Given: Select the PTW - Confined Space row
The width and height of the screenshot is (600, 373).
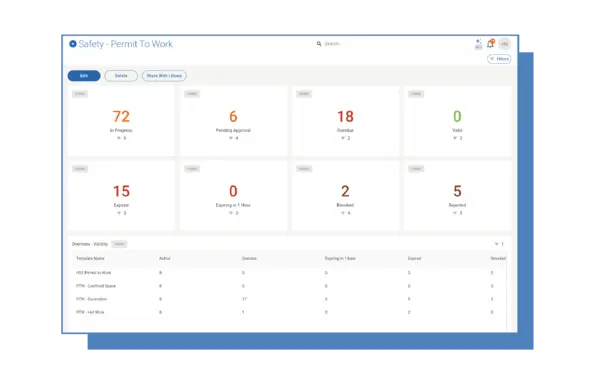Looking at the screenshot, I should pyautogui.click(x=289, y=286).
